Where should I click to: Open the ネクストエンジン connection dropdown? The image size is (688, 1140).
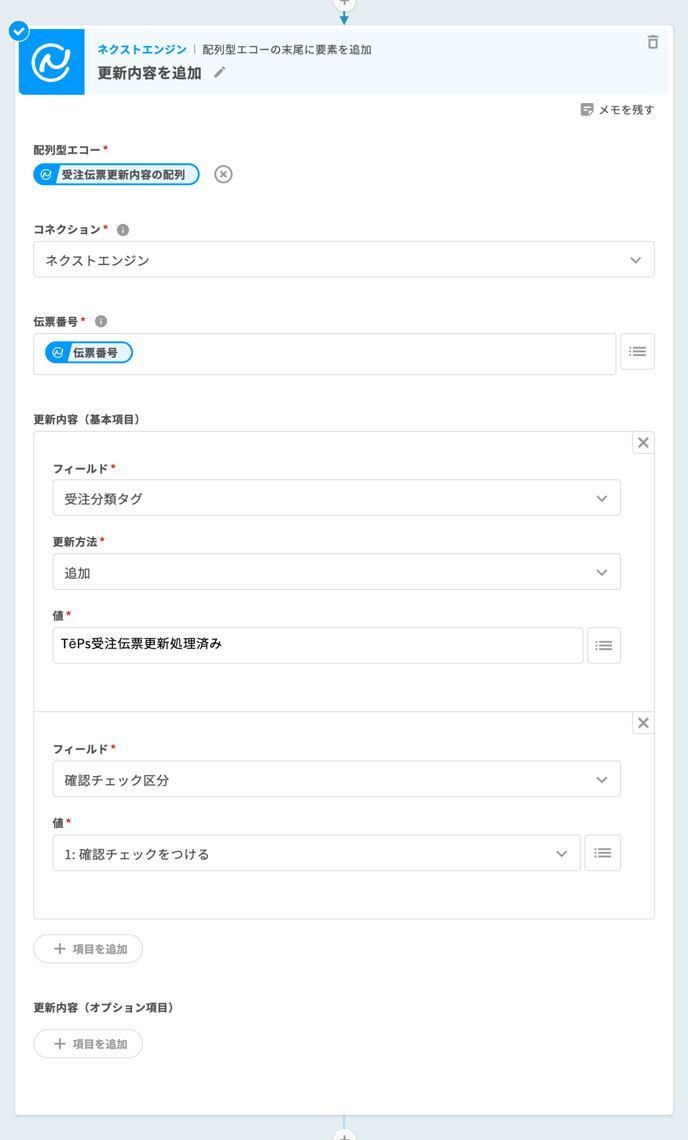343,260
